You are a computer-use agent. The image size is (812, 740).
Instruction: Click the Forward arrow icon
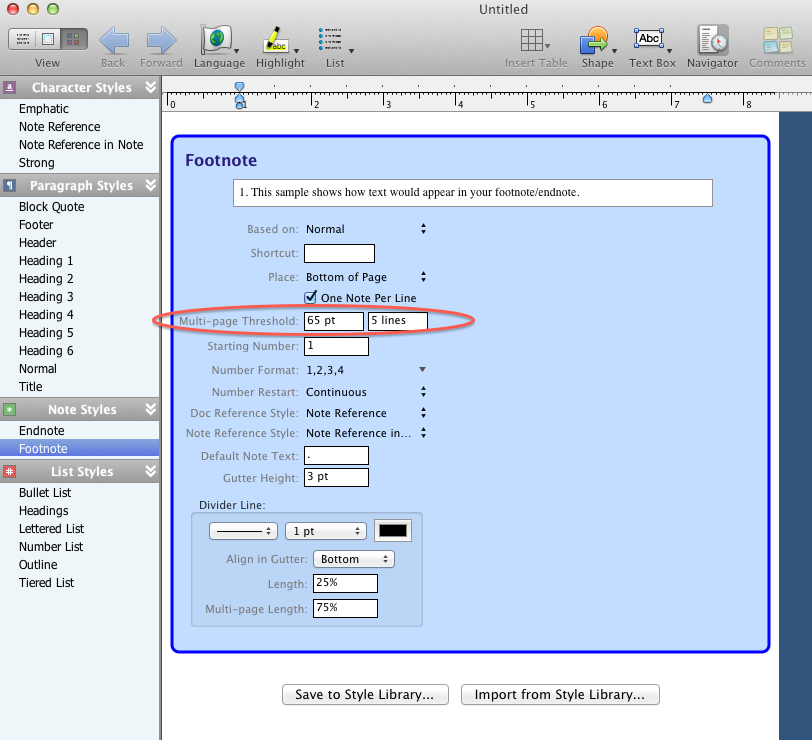tap(161, 40)
